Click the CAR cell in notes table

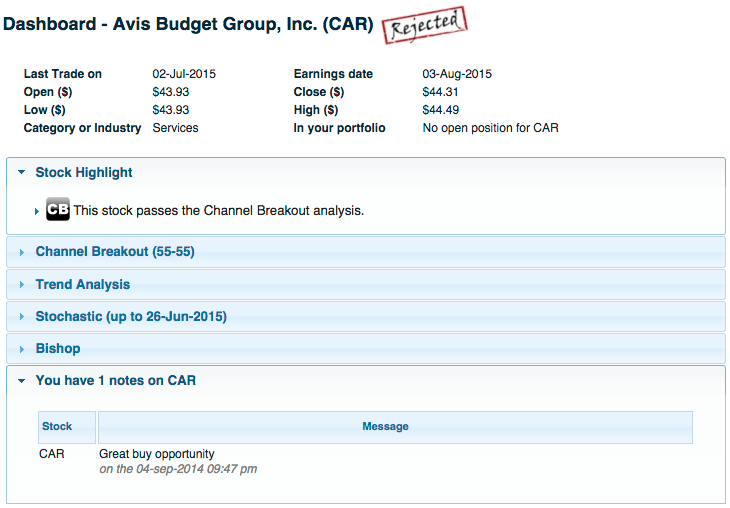point(52,454)
